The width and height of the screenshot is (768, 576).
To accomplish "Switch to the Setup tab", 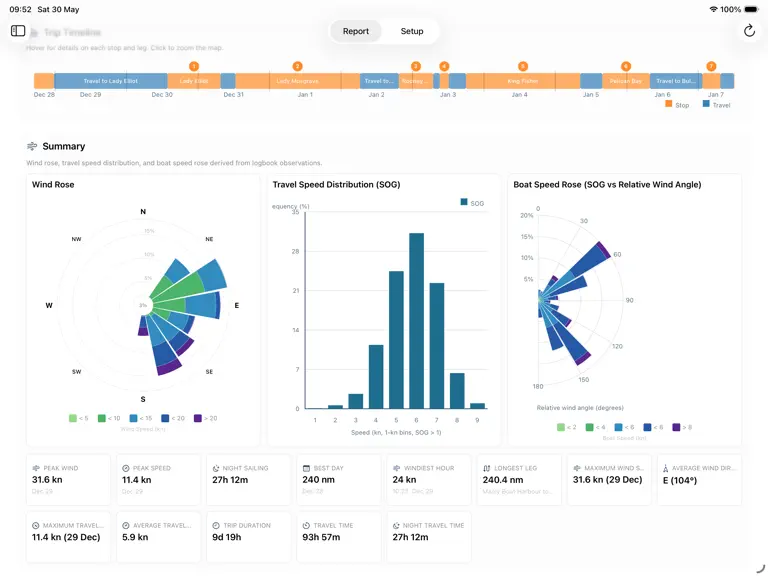I will click(411, 31).
